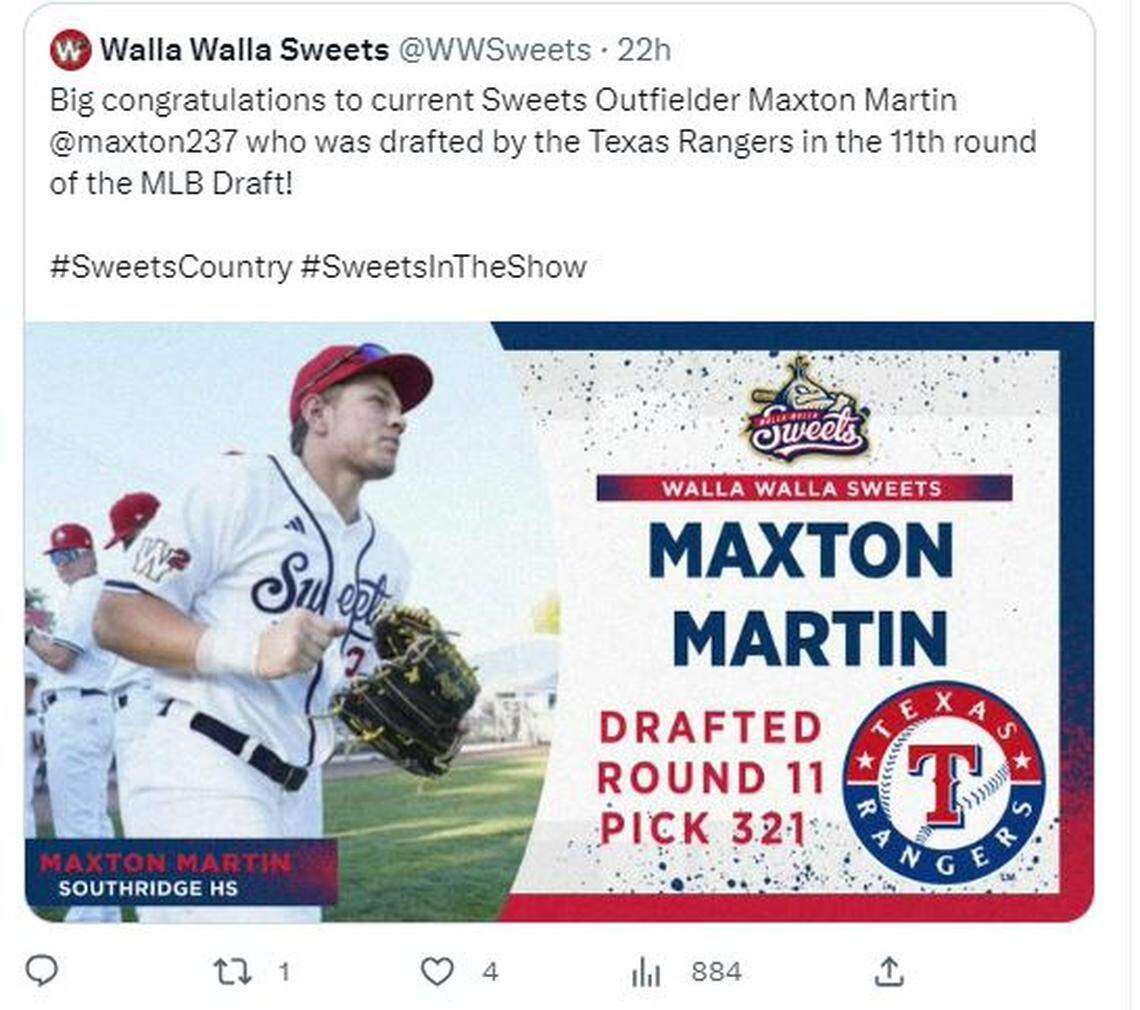Click the @WWSweets handle
This screenshot has width=1140, height=1010.
coord(495,49)
